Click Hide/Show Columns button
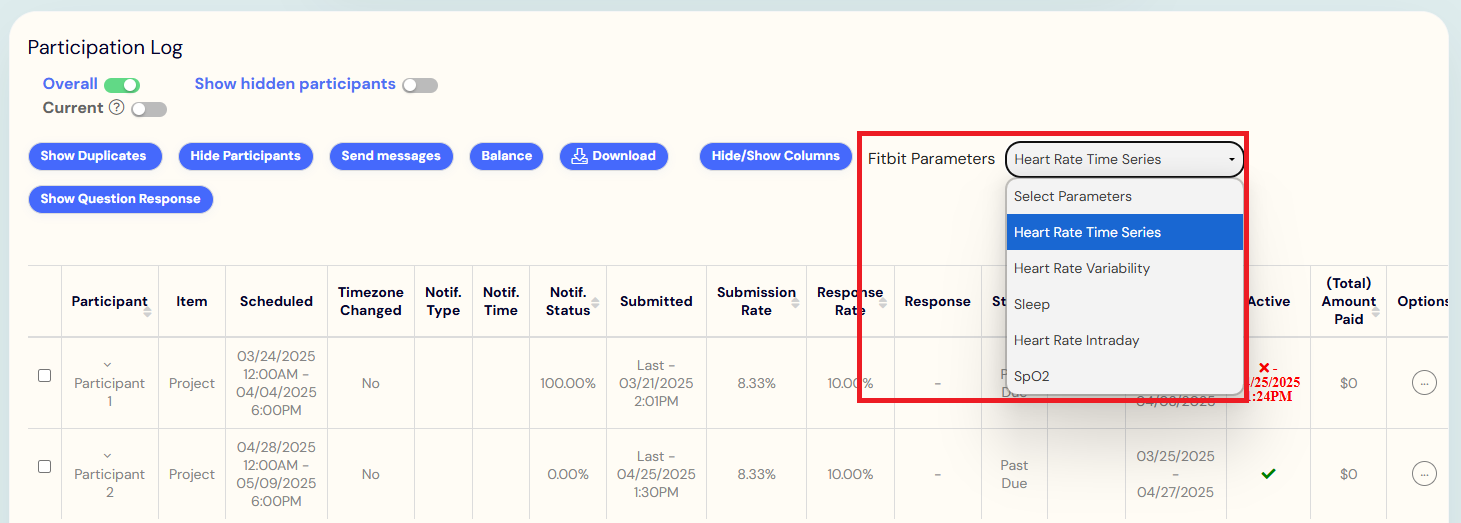Viewport: 1461px width, 523px height. [x=776, y=156]
